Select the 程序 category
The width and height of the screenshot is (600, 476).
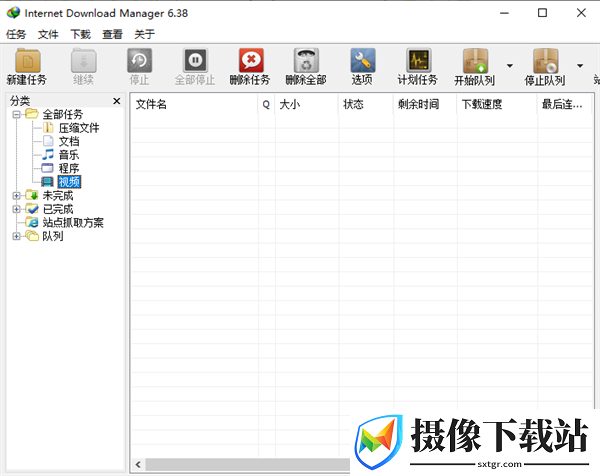point(69,168)
